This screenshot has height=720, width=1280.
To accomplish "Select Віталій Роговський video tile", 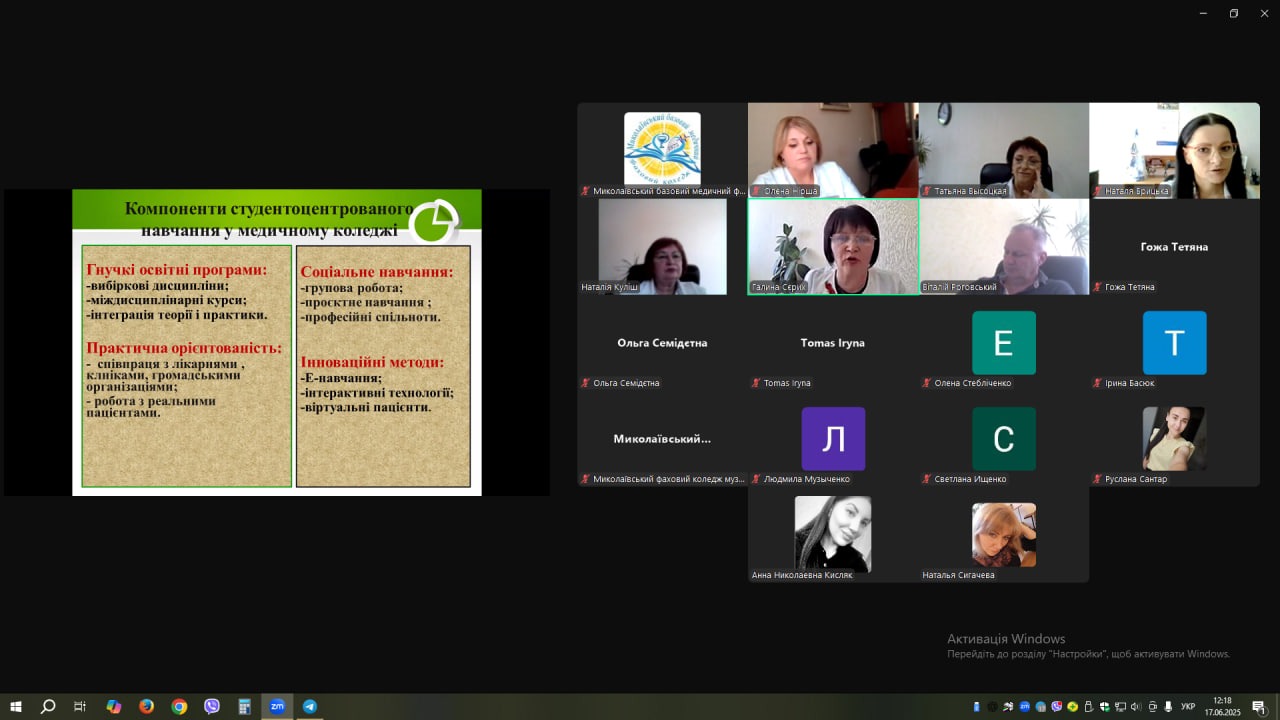I will tap(1004, 246).
